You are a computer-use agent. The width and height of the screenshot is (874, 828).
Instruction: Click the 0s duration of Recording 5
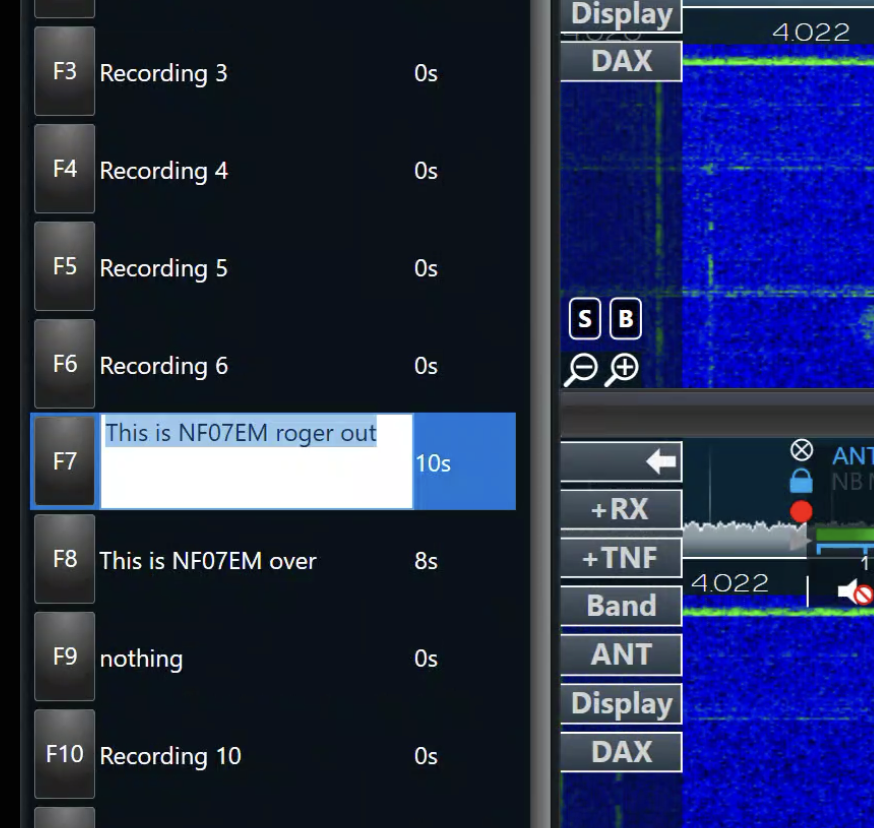(426, 268)
